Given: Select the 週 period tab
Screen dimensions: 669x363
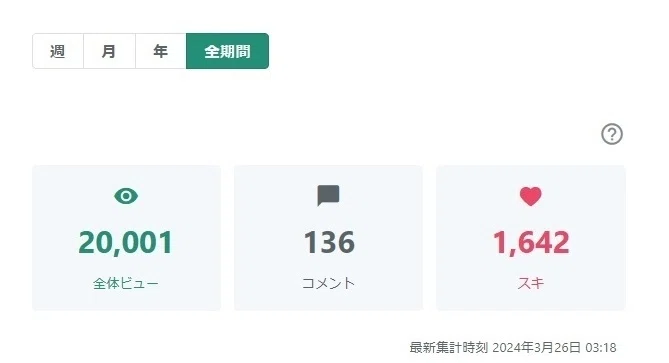Looking at the screenshot, I should click(x=58, y=51).
